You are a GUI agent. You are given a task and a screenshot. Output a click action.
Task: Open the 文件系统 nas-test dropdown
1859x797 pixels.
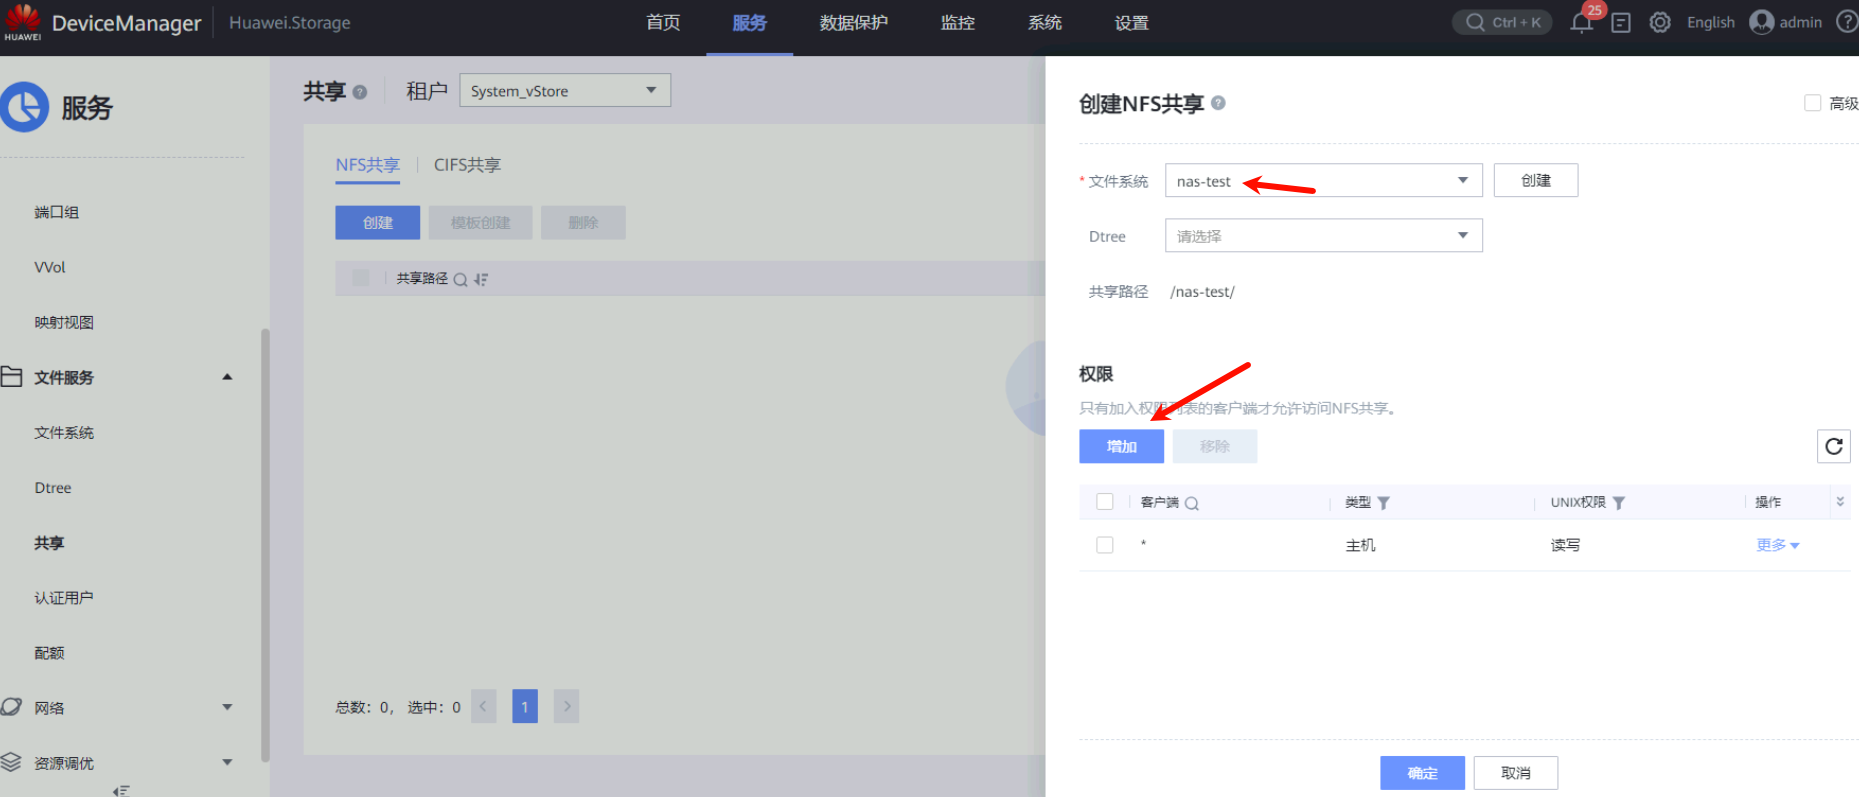point(1323,181)
